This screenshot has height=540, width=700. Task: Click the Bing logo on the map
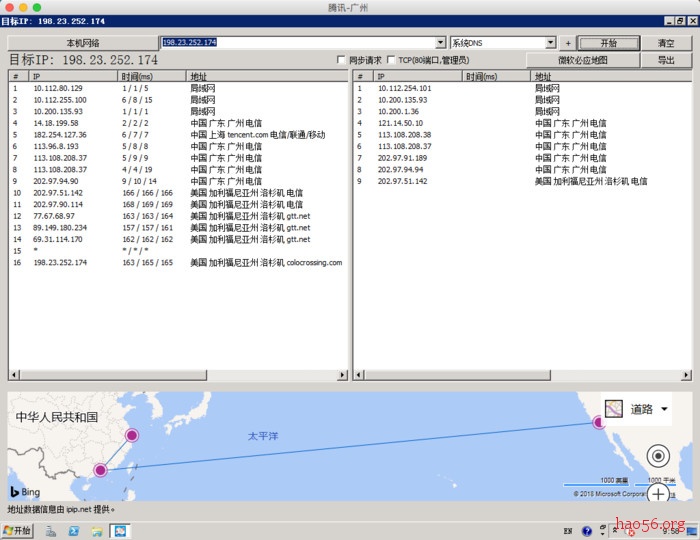tap(25, 492)
